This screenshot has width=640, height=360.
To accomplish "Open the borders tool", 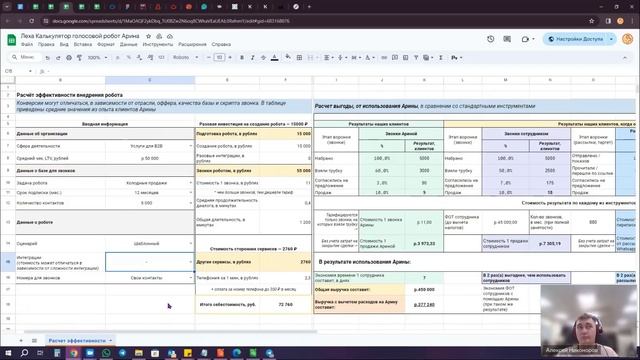I will [299, 58].
